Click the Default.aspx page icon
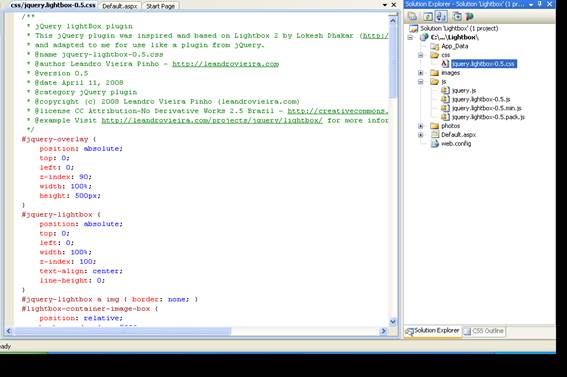This screenshot has width=567, height=377. [x=435, y=134]
